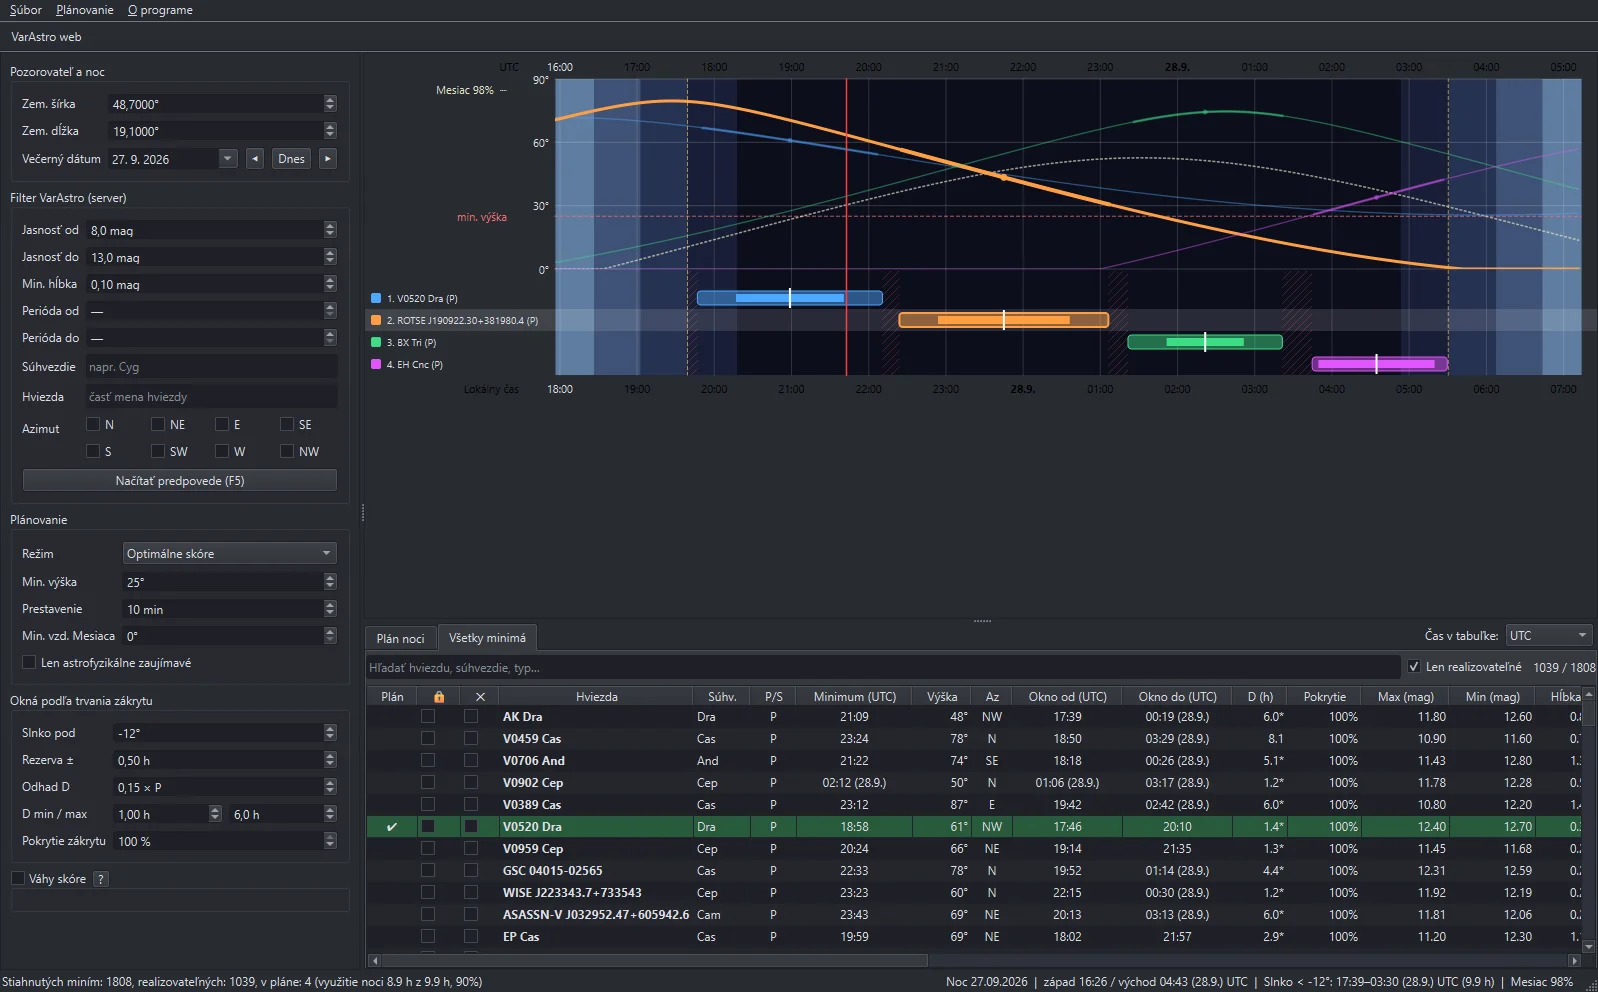Toggle the SW azimuth checkbox
Image resolution: width=1598 pixels, height=992 pixels.
coord(158,451)
